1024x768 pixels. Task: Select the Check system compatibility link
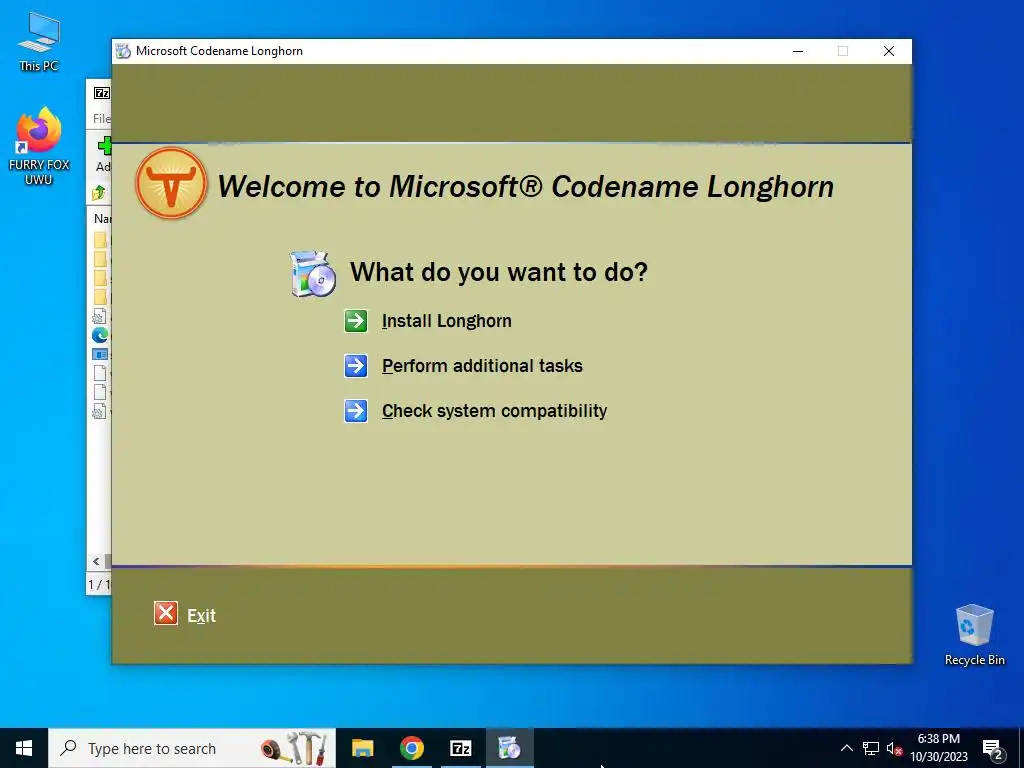pos(494,411)
